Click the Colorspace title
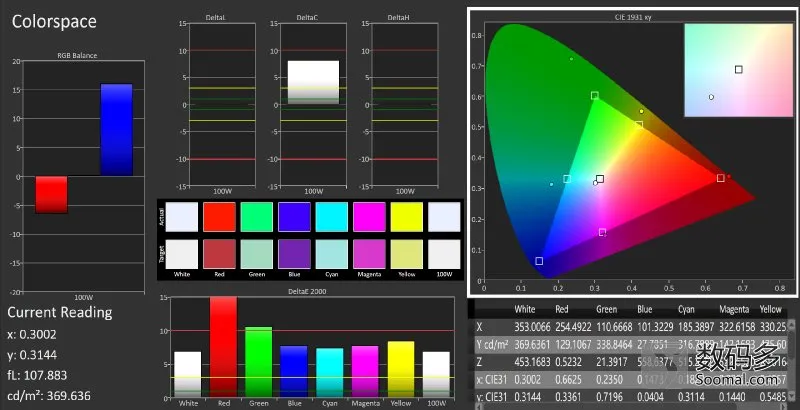800x410 pixels. point(54,21)
